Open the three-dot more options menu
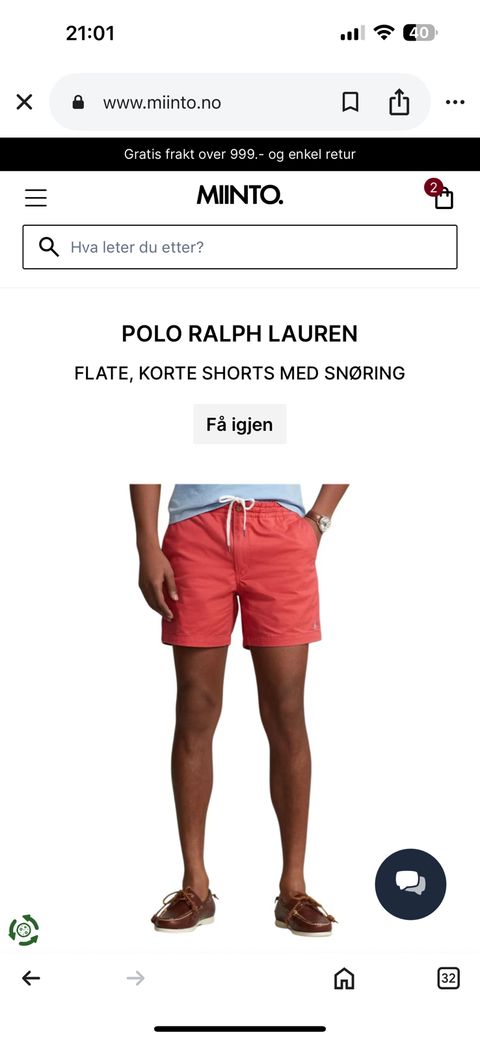 [455, 102]
